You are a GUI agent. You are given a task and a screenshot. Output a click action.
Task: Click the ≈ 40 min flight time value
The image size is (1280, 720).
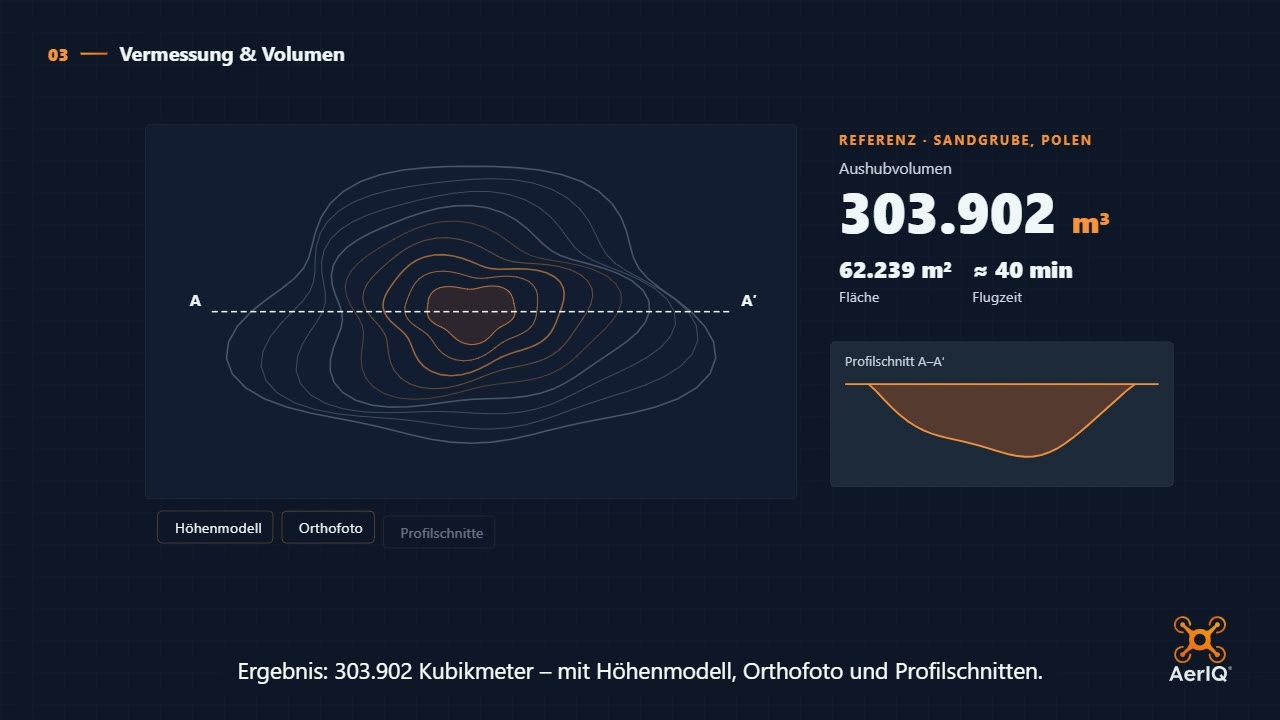click(1022, 270)
